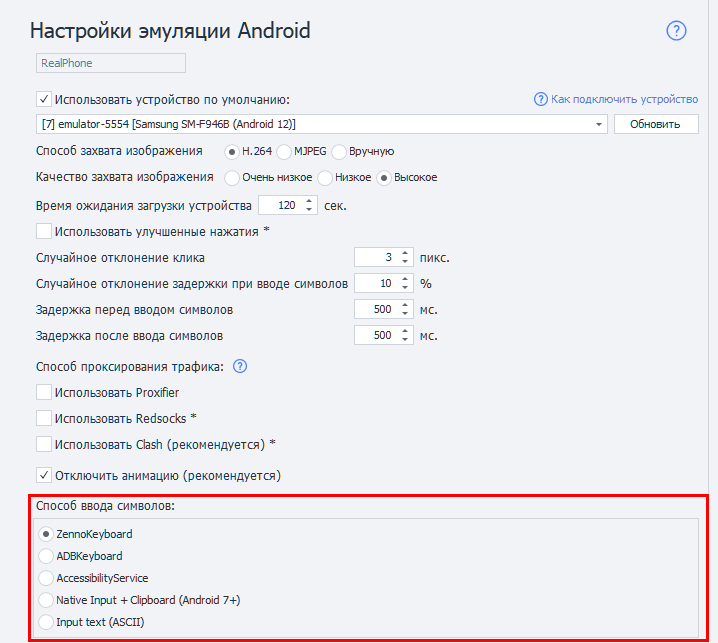Image resolution: width=718 pixels, height=643 pixels.
Task: Decrease random click deviation value
Action: tap(405, 262)
